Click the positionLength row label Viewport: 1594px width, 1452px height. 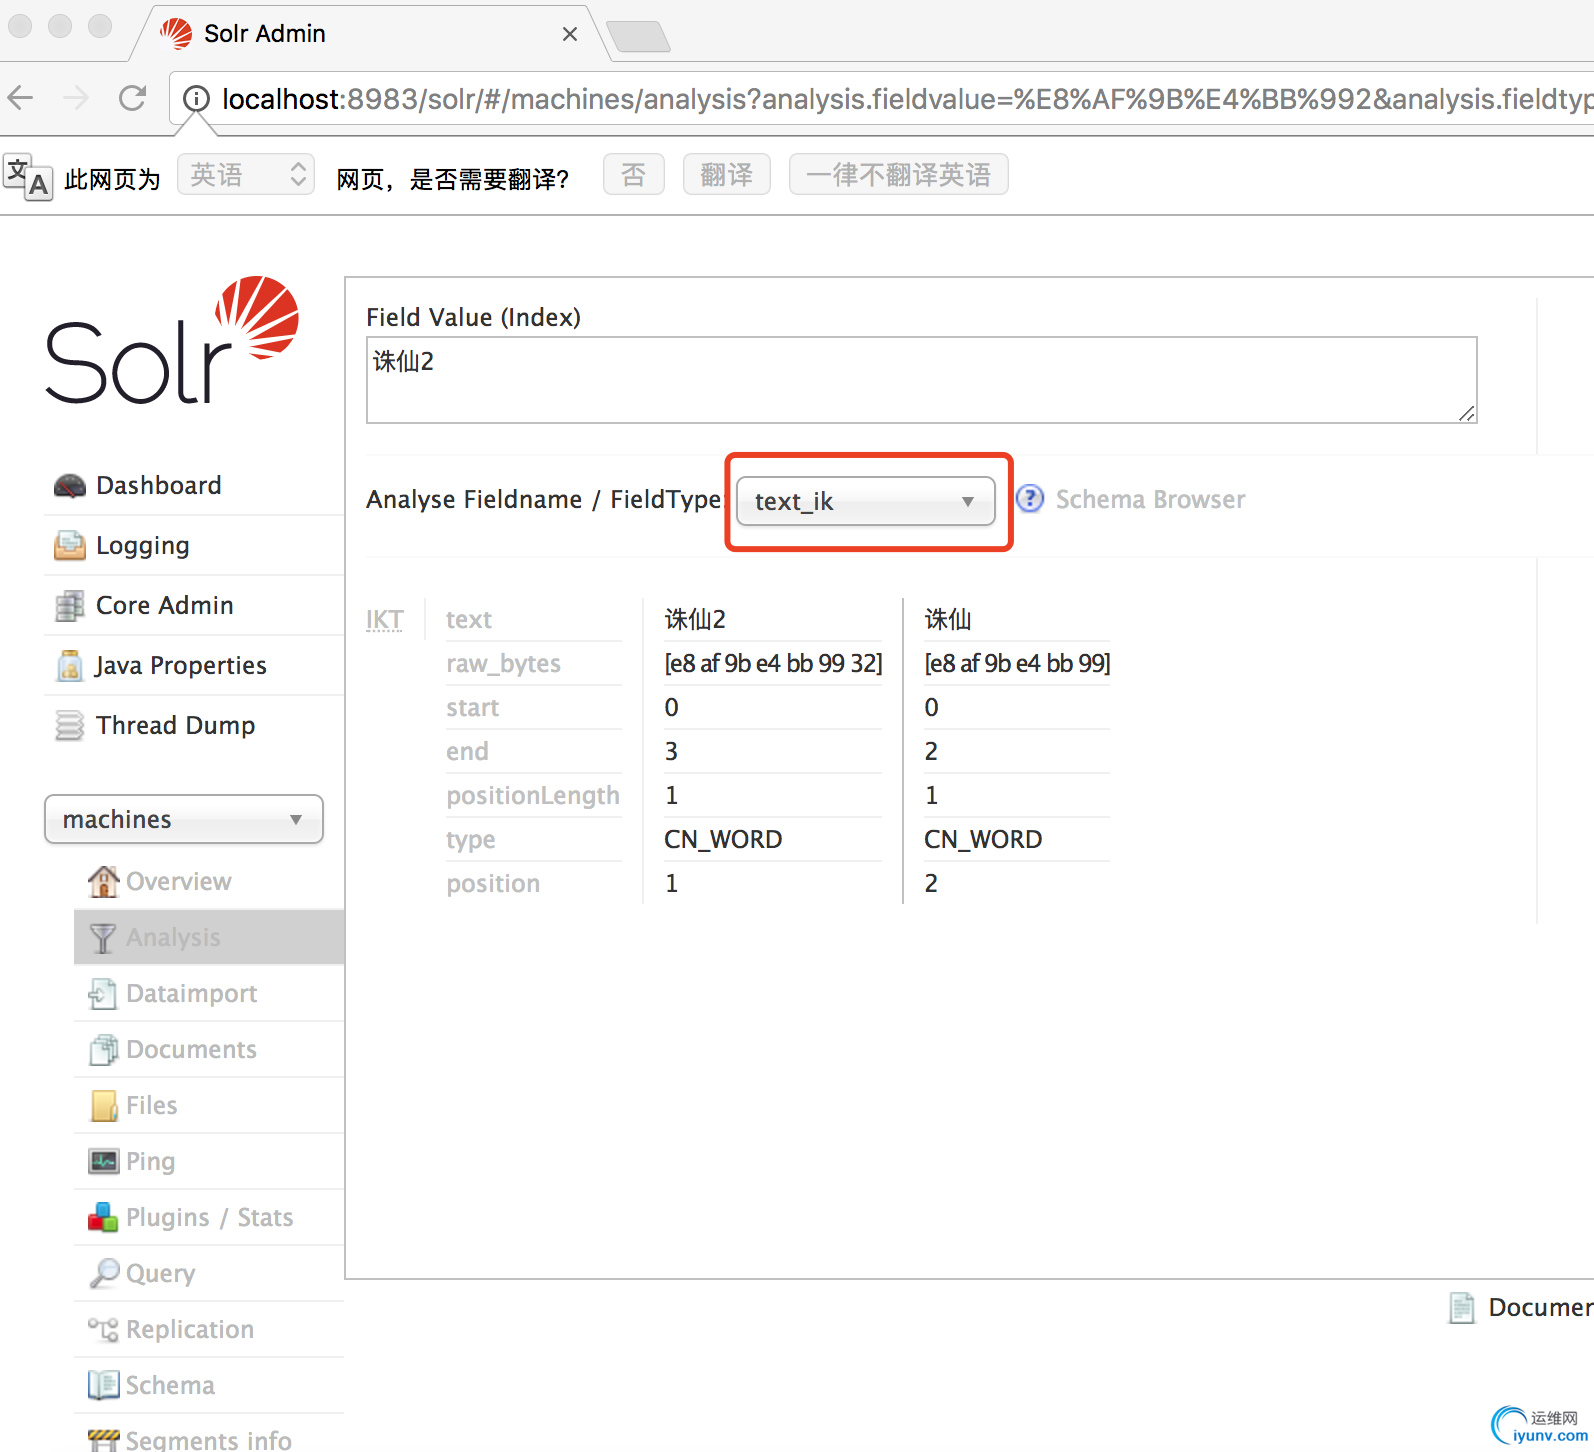533,795
